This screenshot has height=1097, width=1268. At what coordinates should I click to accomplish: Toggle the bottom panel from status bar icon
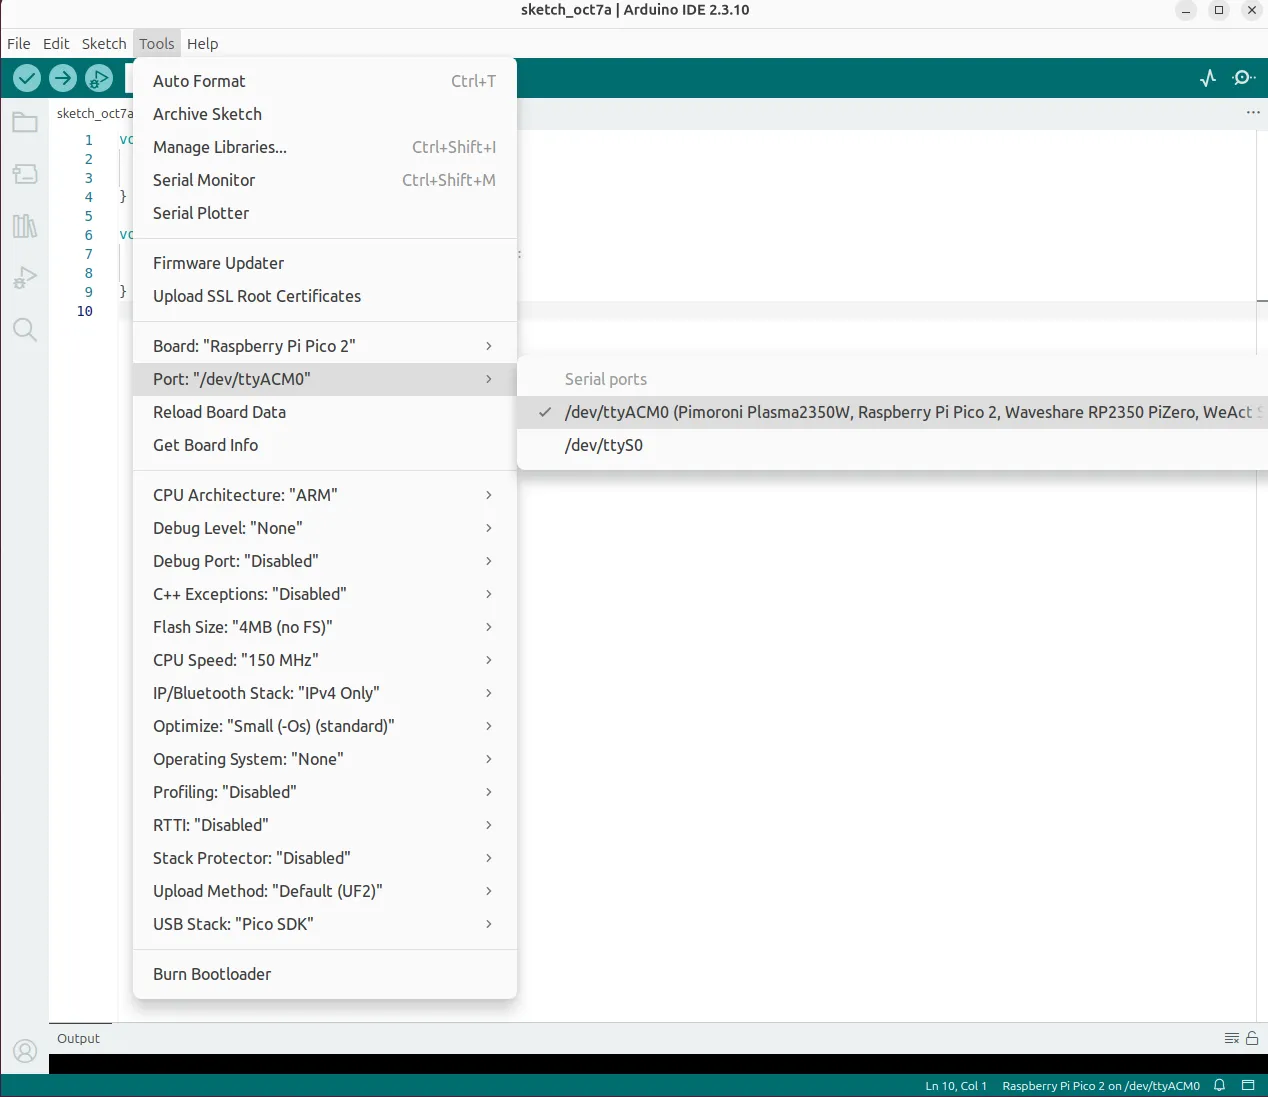click(1248, 1085)
